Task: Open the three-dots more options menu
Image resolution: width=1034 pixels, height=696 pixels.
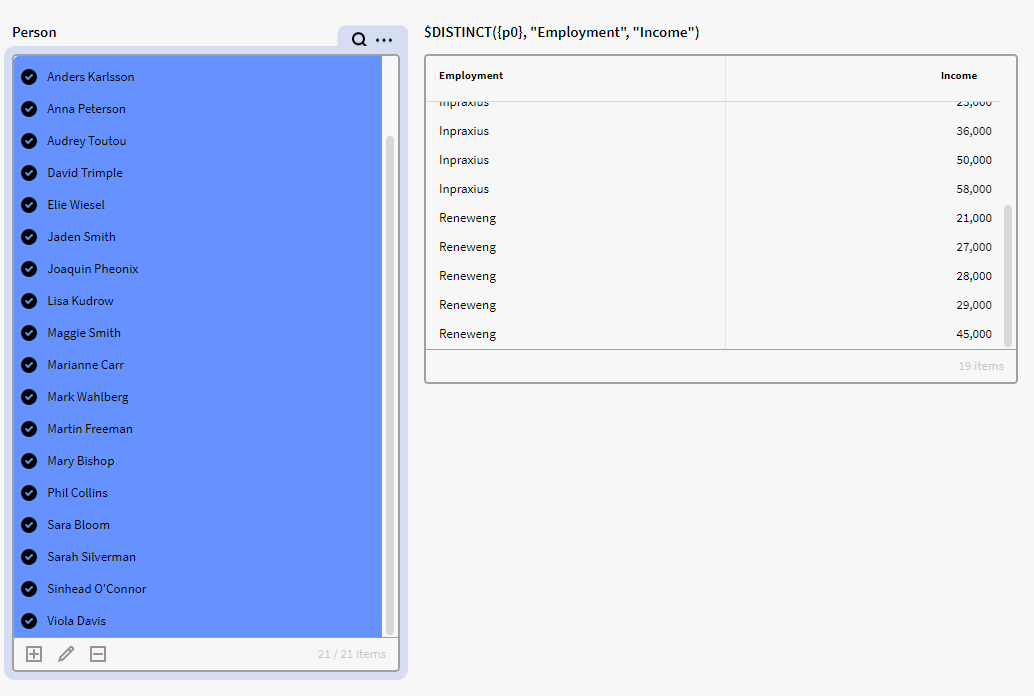Action: pyautogui.click(x=384, y=40)
